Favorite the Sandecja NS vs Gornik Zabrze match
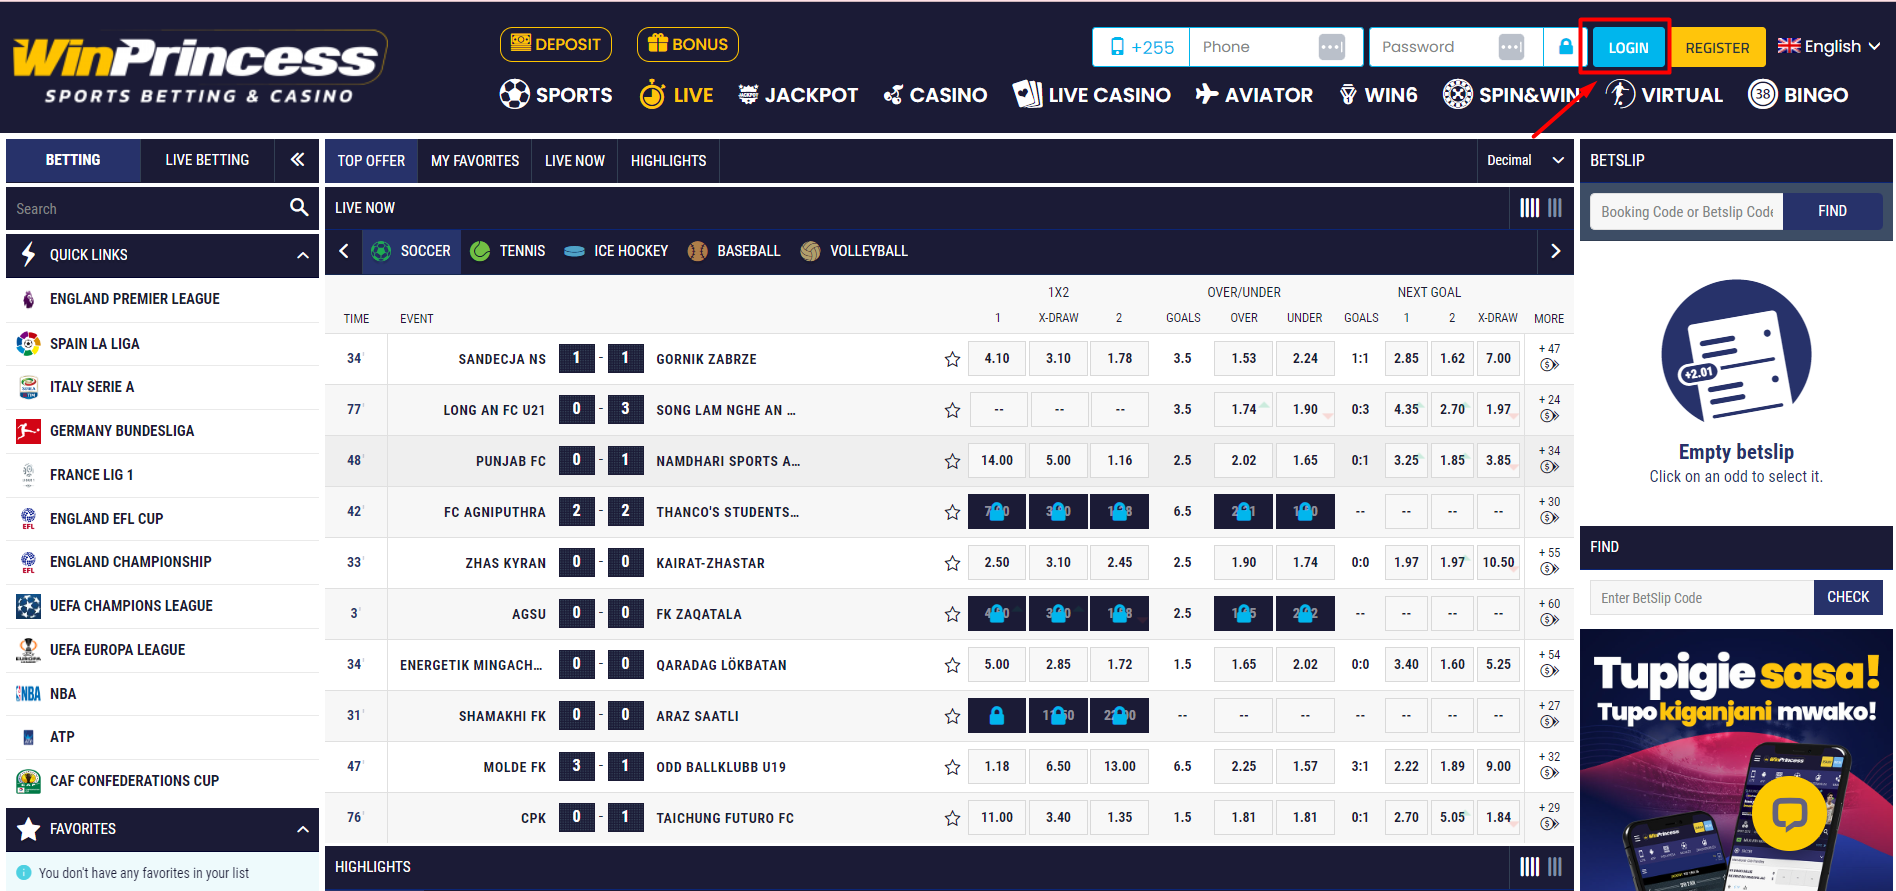Image resolution: width=1896 pixels, height=891 pixels. click(x=952, y=359)
